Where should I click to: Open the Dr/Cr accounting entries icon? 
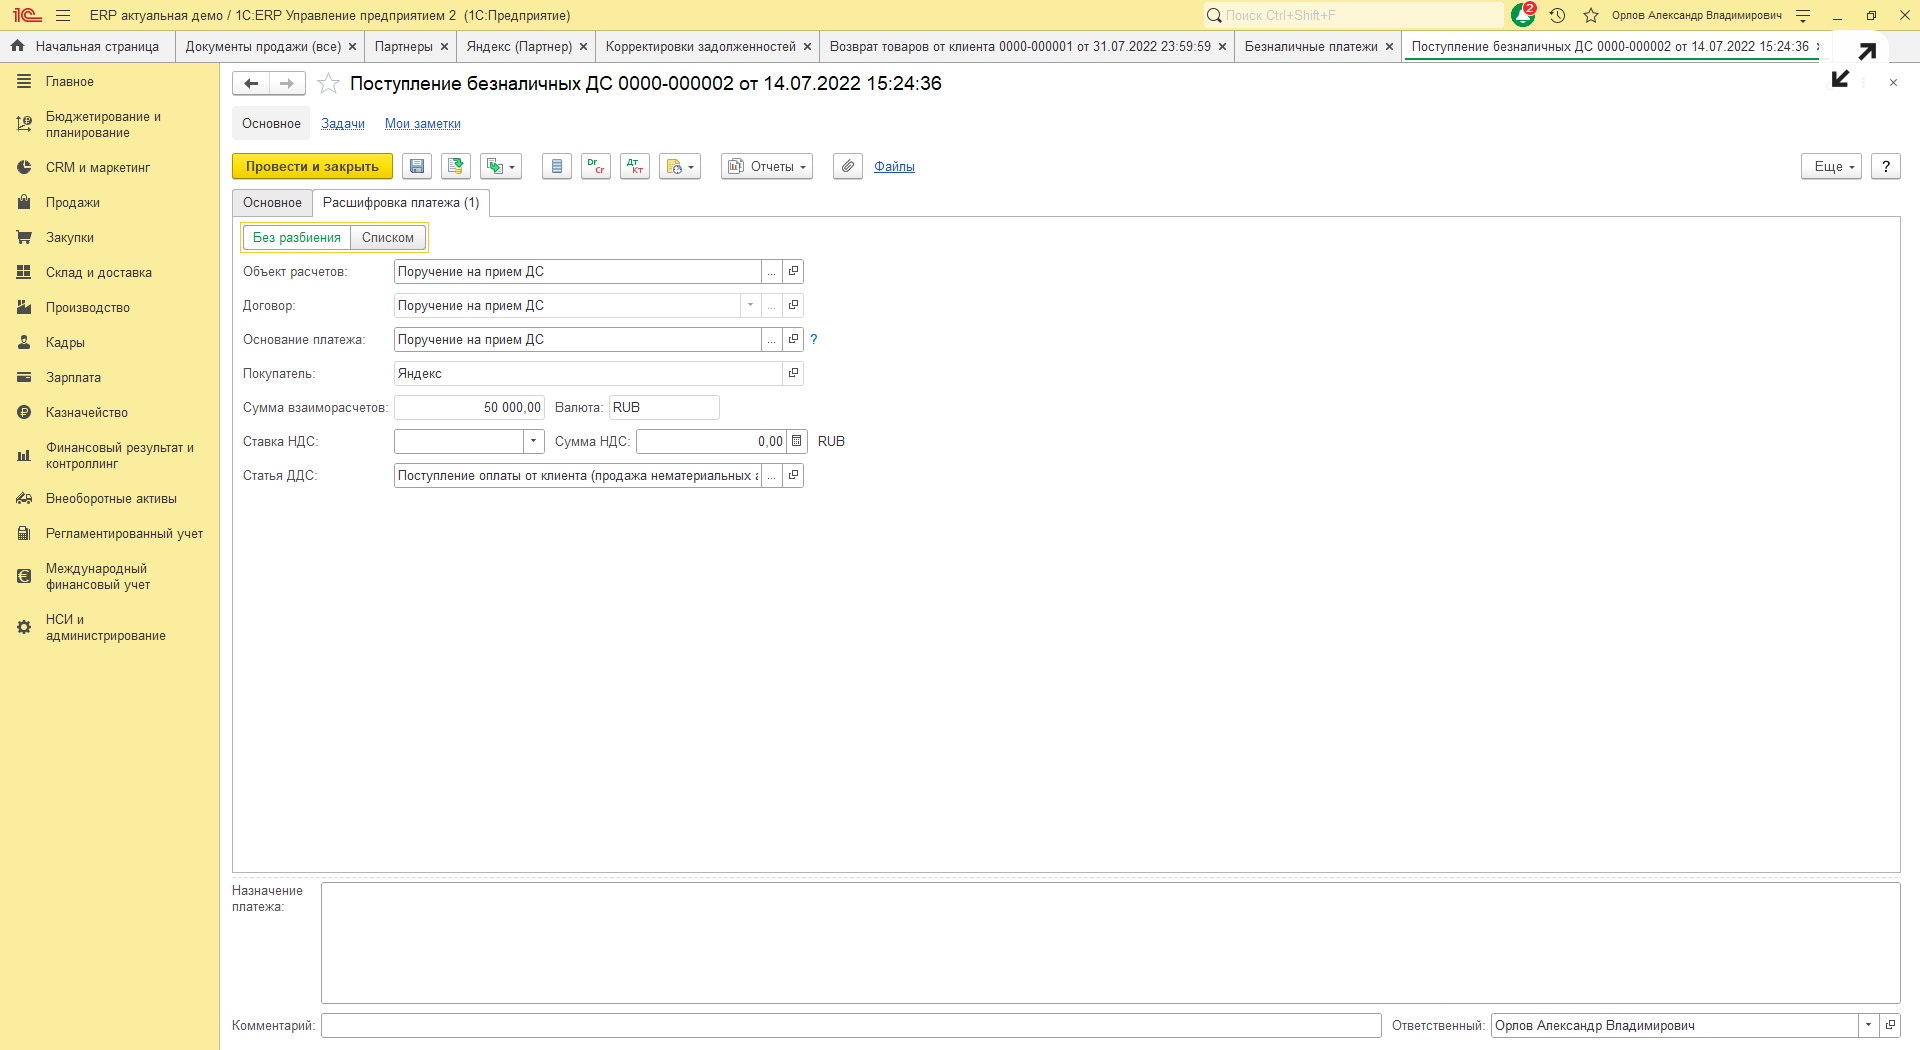click(596, 167)
